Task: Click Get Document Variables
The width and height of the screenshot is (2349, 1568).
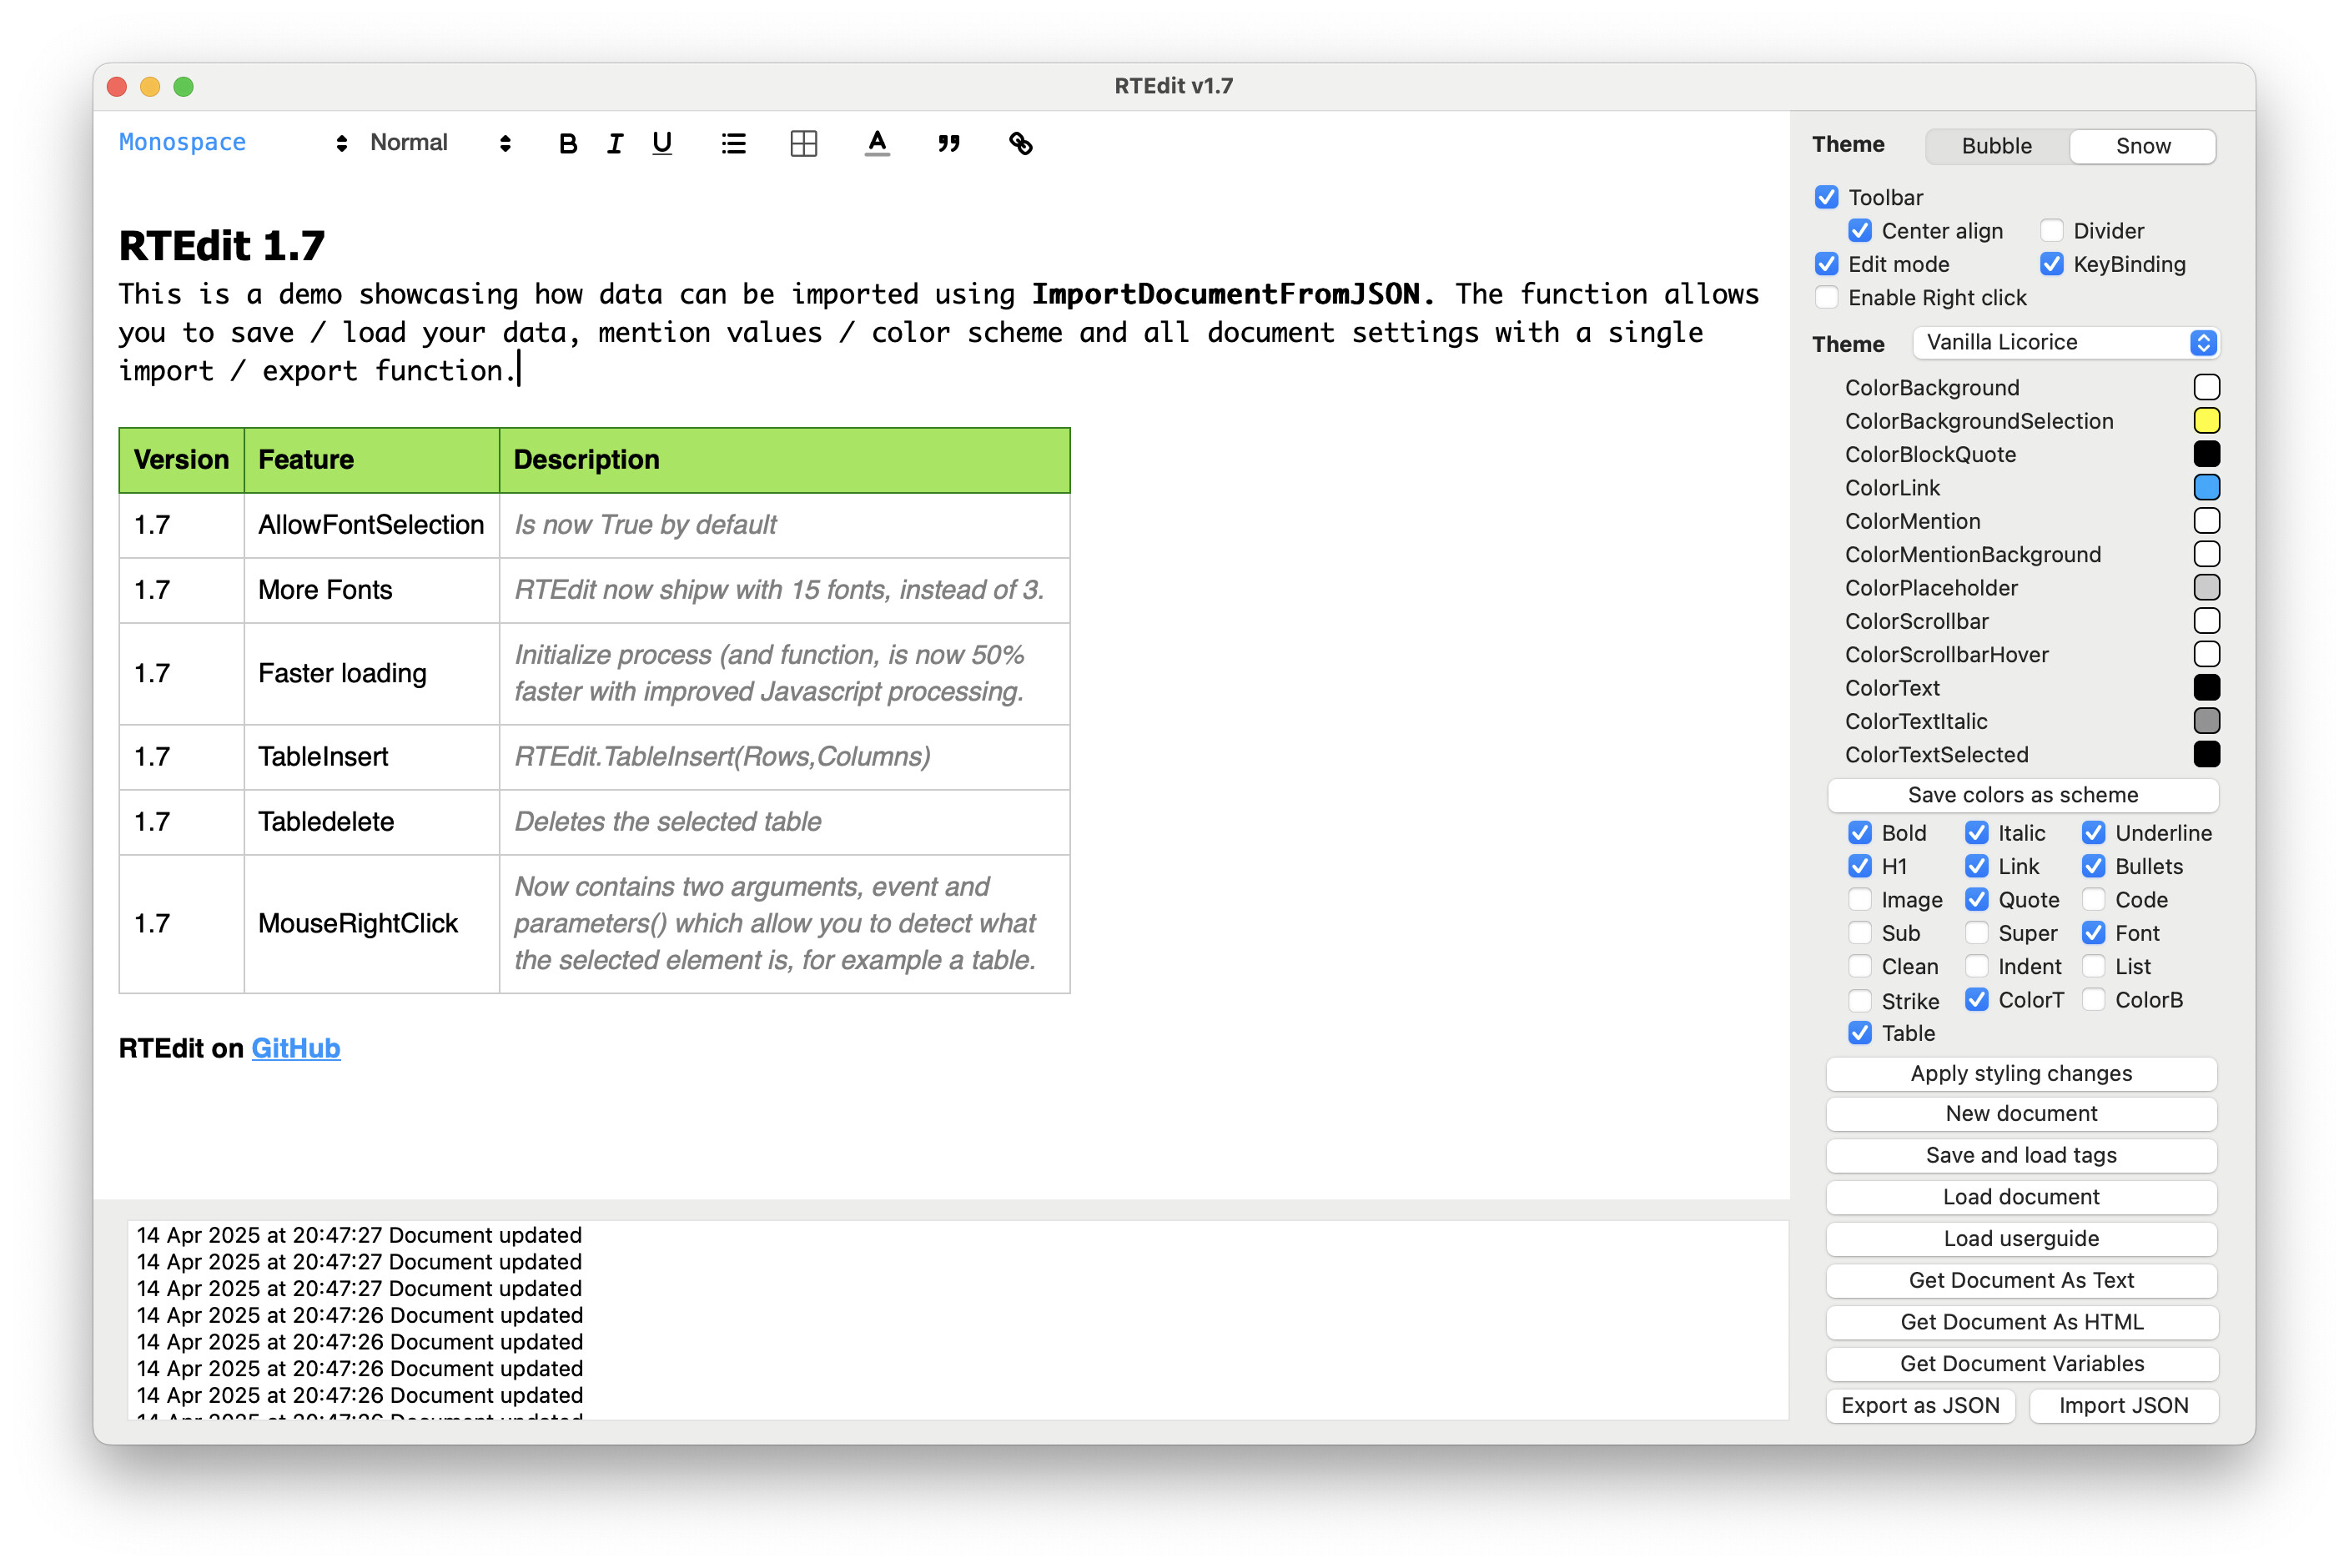Action: (x=2022, y=1365)
